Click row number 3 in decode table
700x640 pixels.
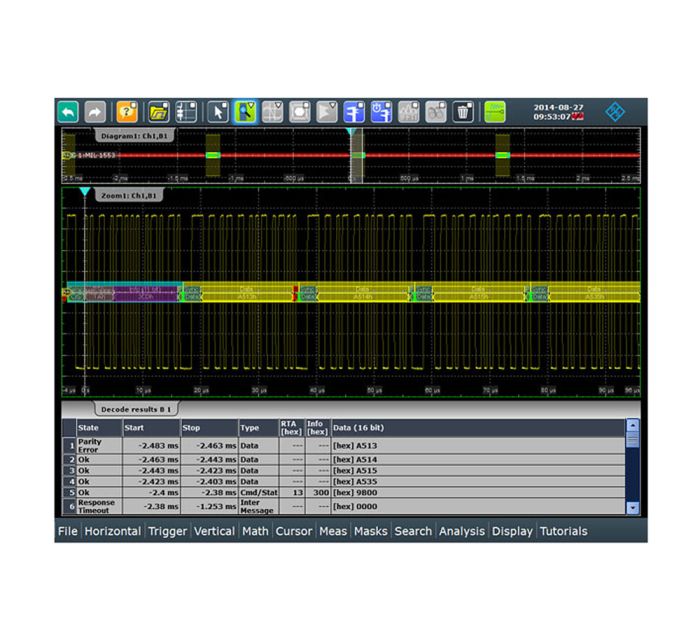point(70,470)
